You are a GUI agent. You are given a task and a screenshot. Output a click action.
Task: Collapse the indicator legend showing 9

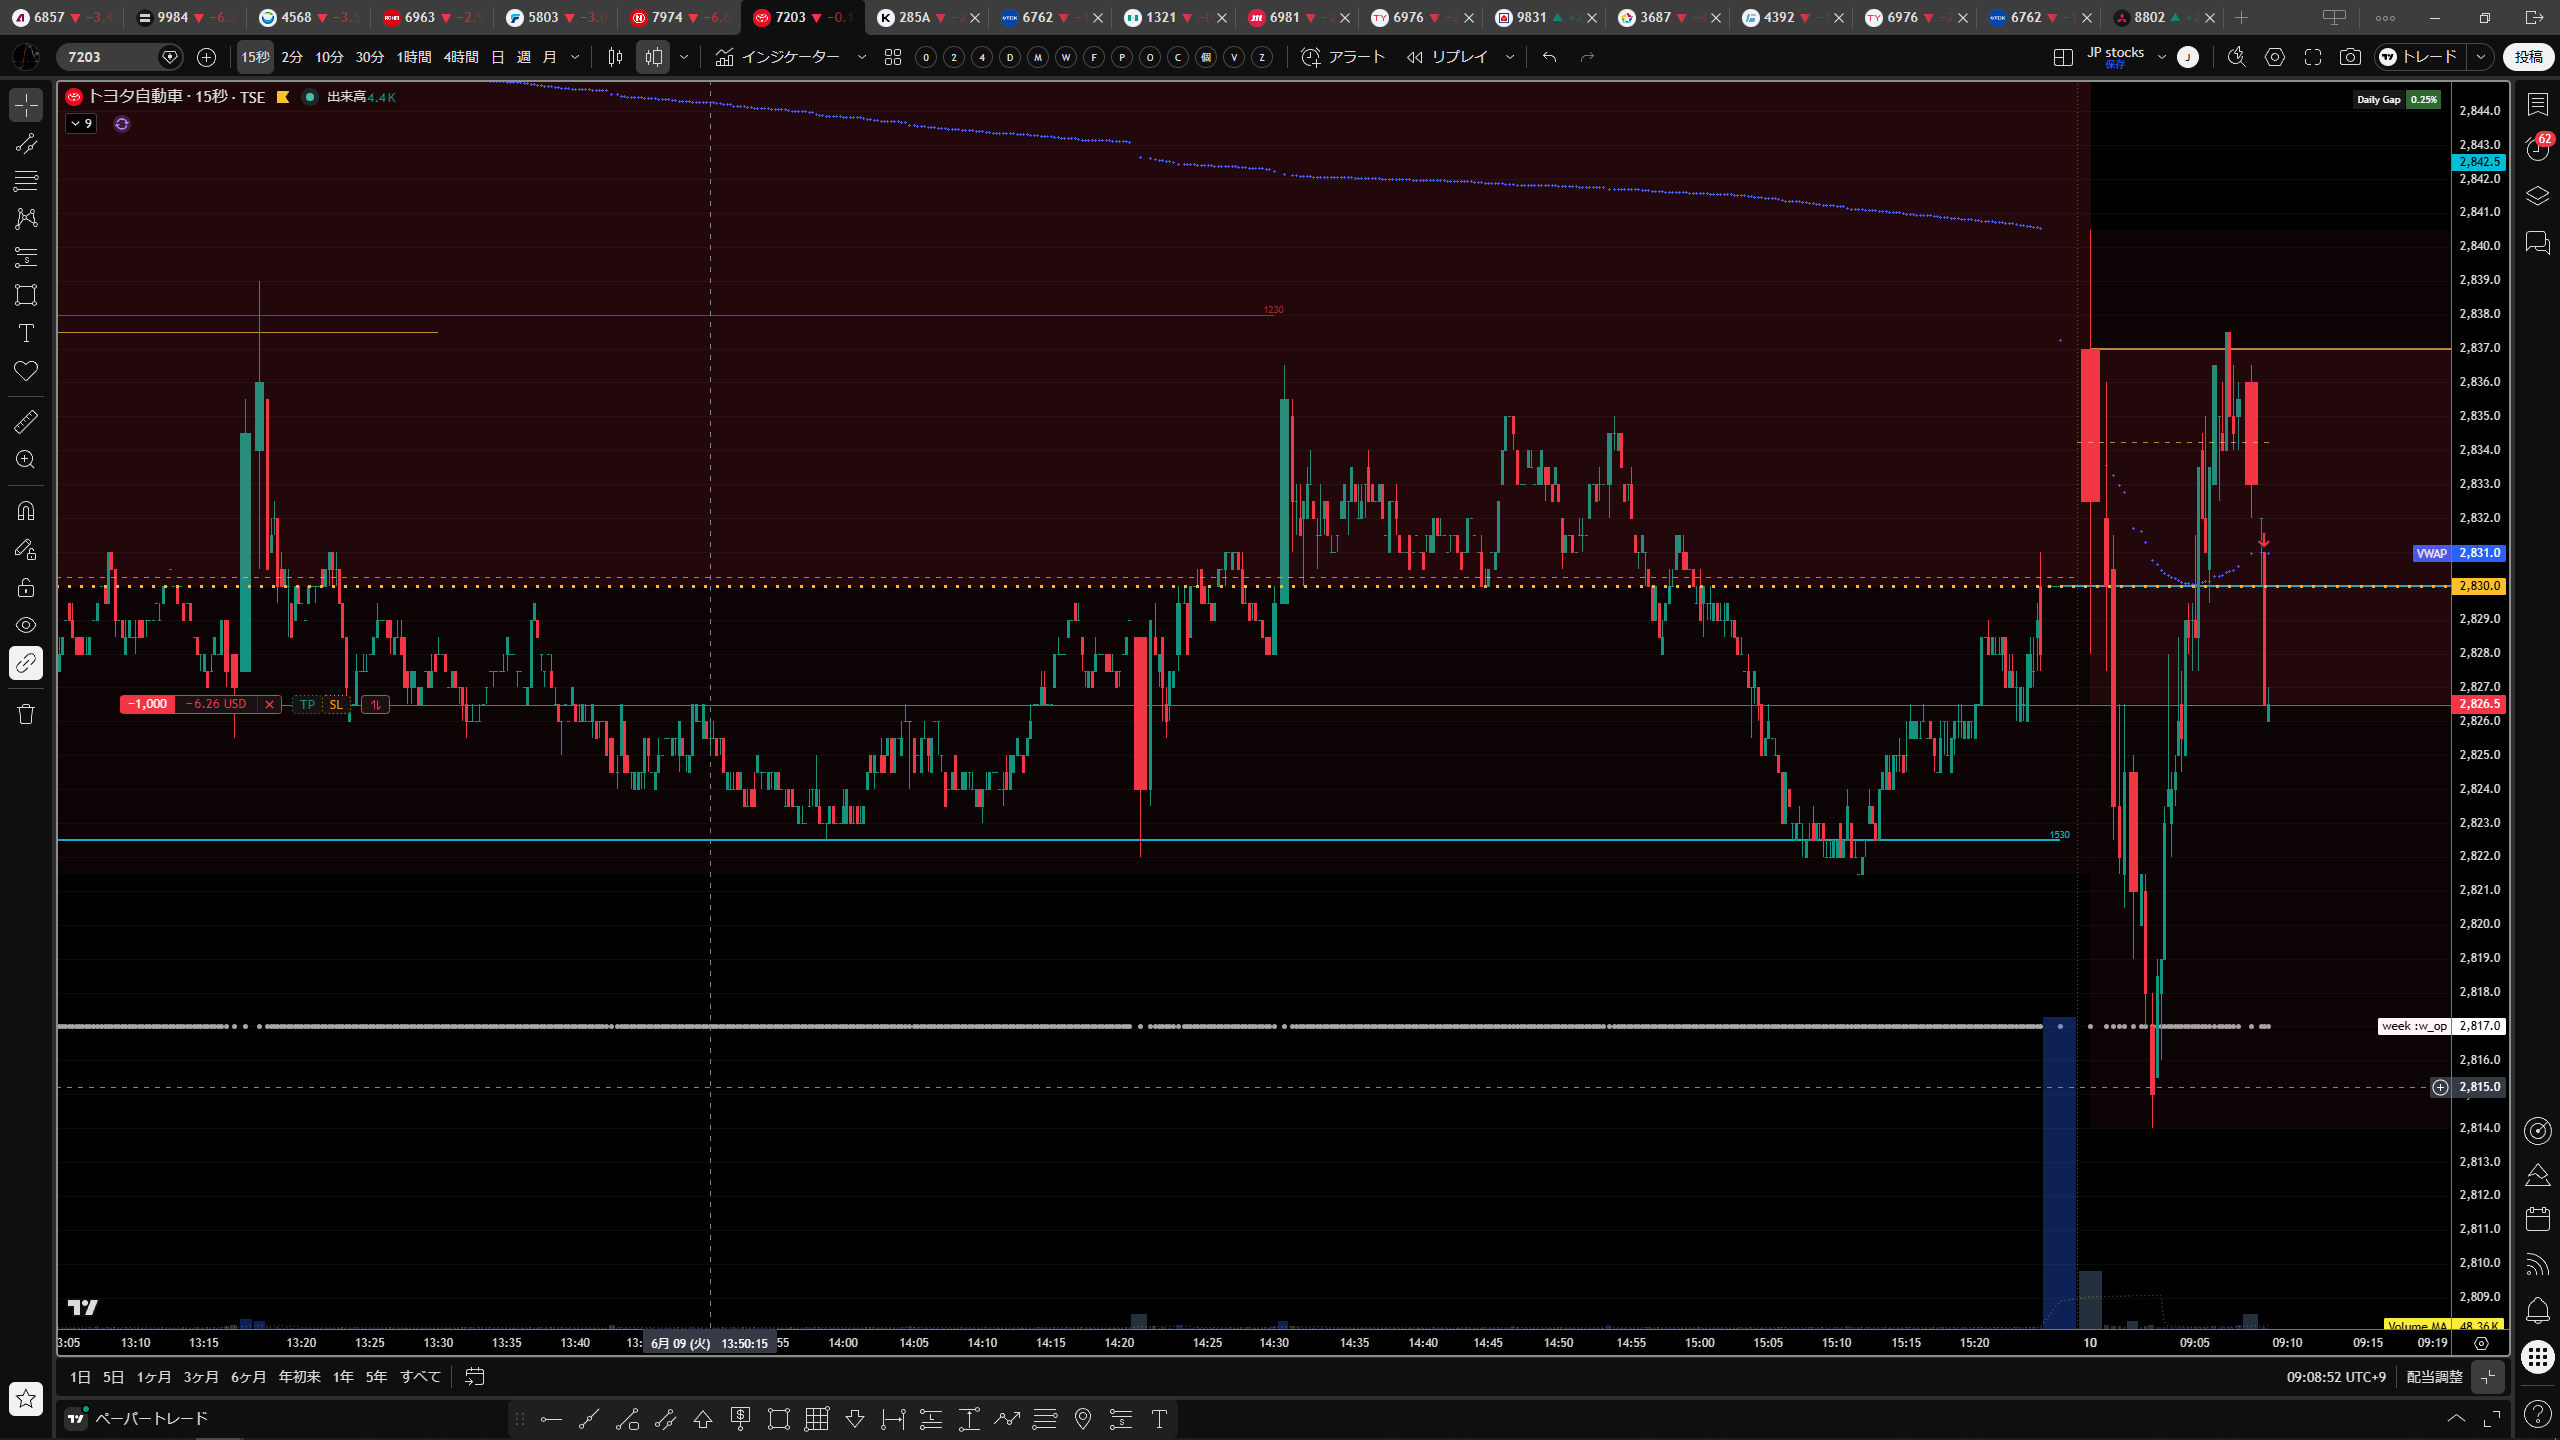[x=81, y=124]
